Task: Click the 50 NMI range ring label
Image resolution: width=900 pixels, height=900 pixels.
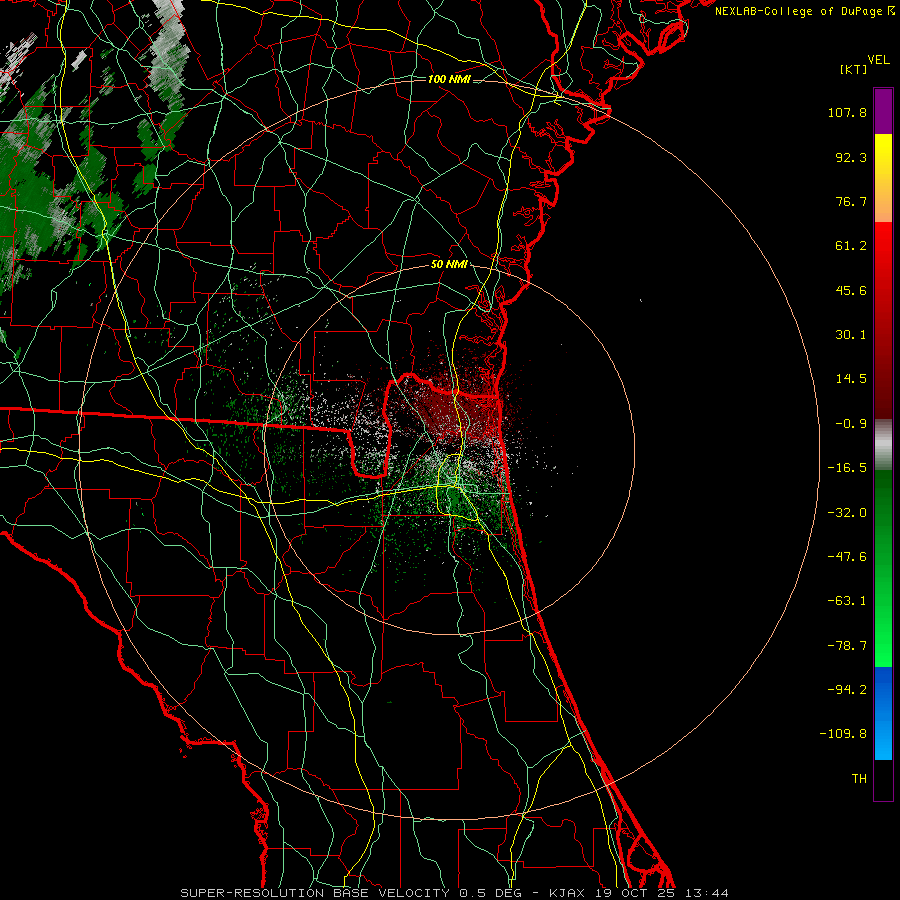Action: coord(449,264)
